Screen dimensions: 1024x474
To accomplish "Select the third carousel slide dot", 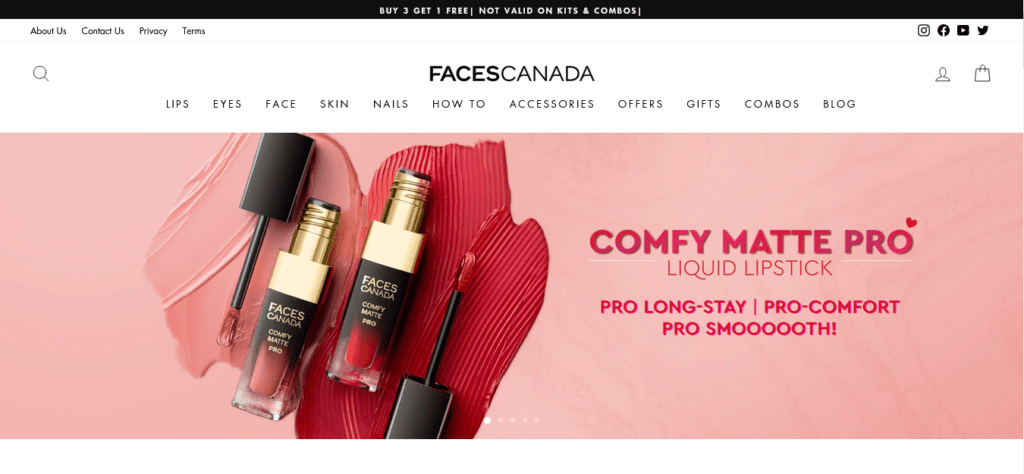I will click(513, 420).
